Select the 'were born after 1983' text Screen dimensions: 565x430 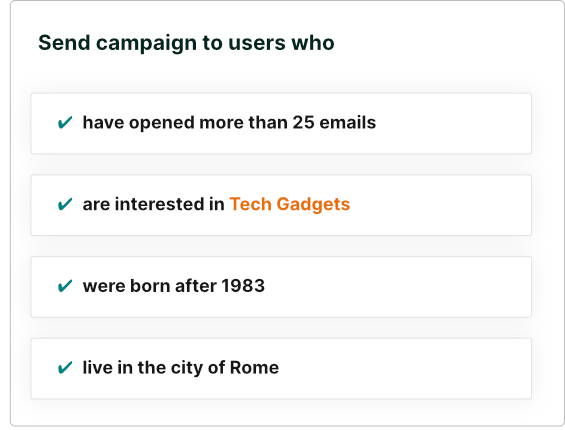click(x=174, y=286)
